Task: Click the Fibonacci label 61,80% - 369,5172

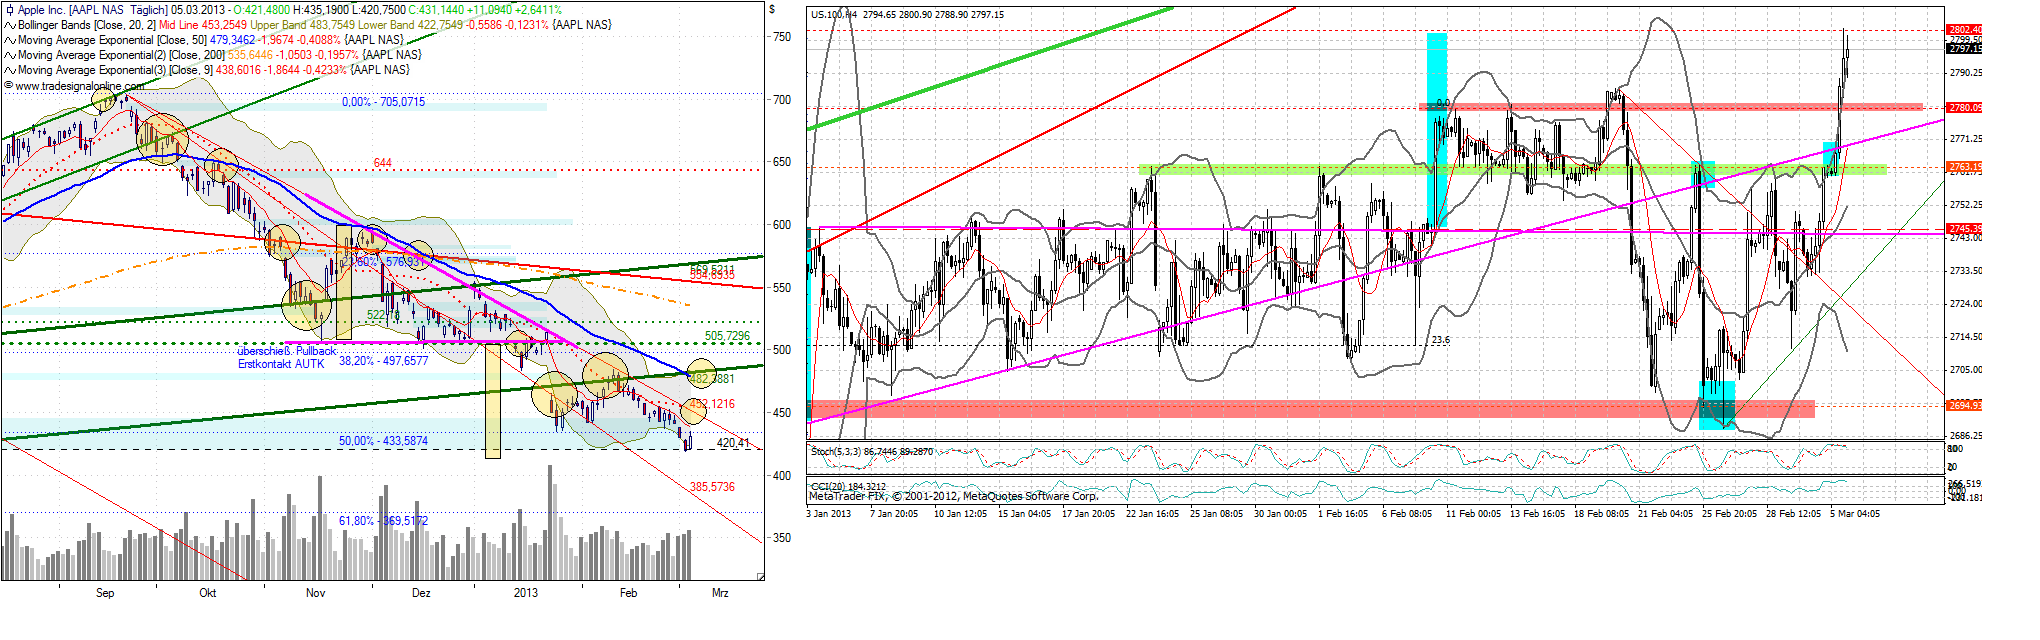Action: [x=383, y=521]
